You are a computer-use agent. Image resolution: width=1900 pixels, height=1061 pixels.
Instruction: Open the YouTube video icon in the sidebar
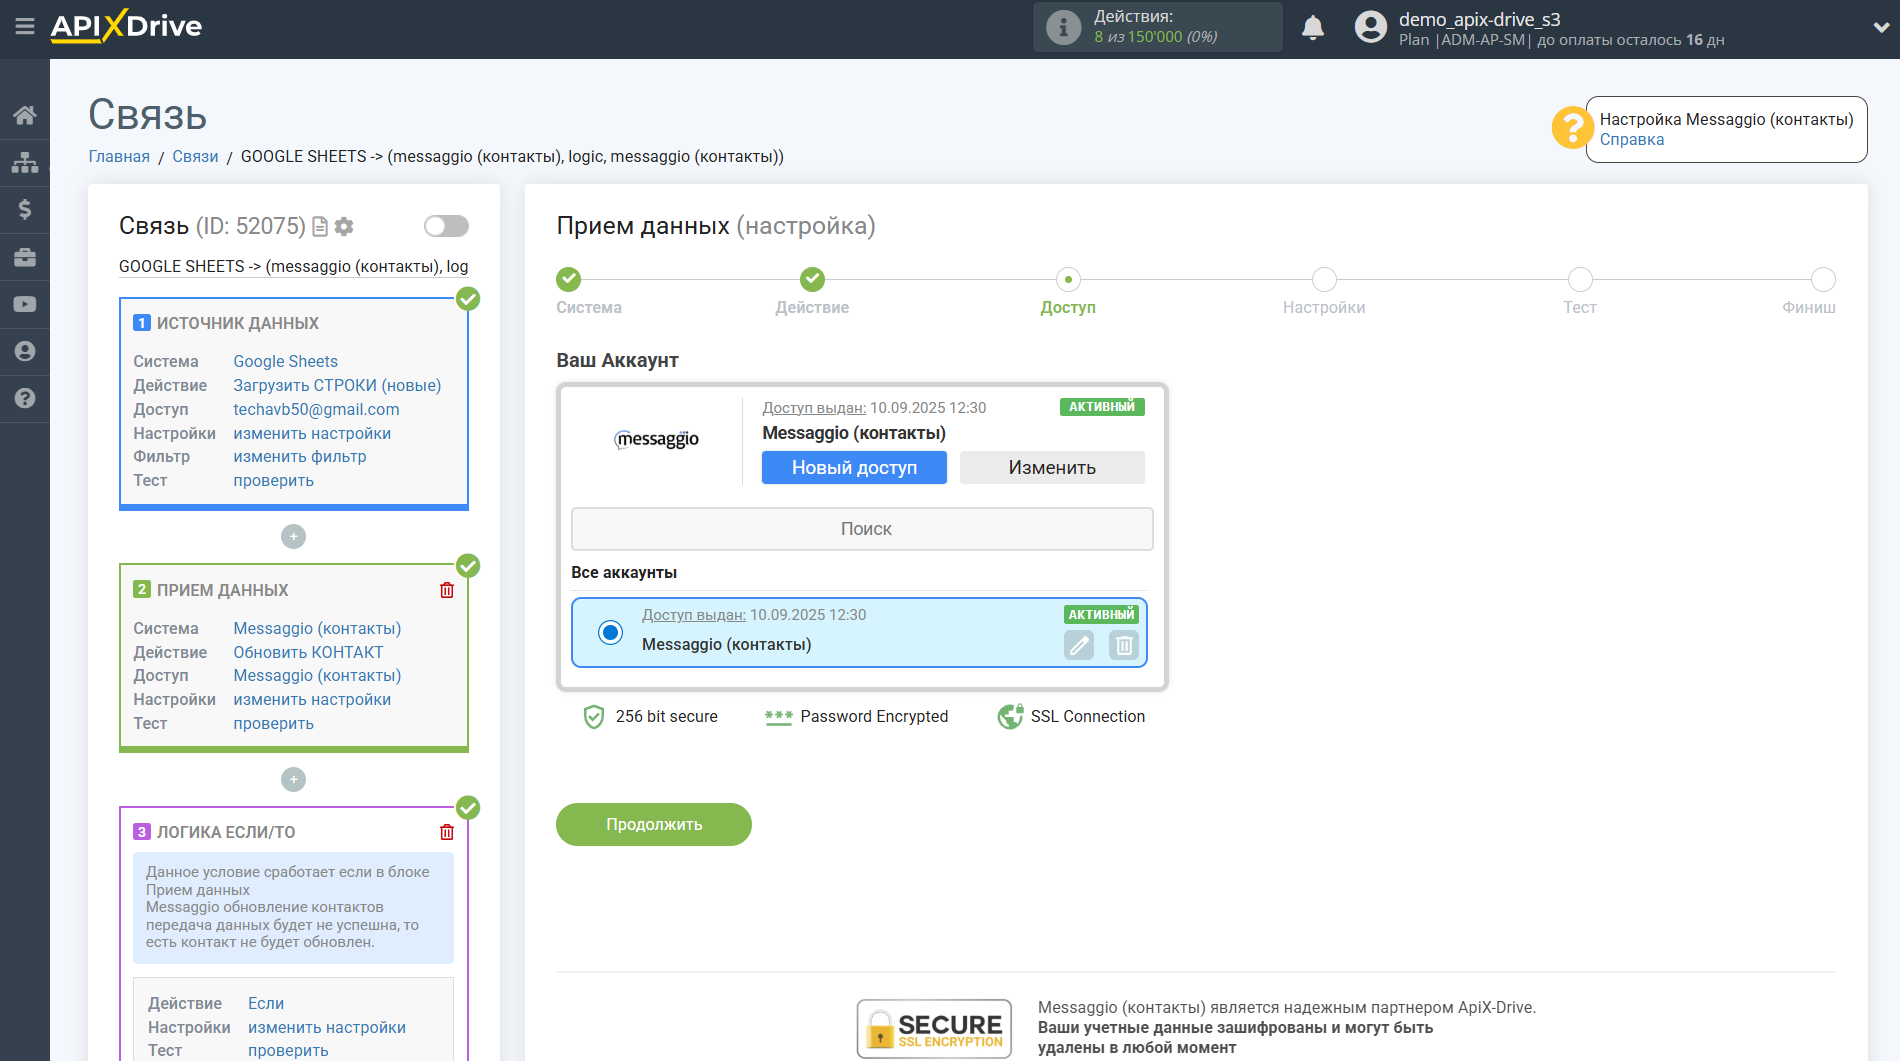(x=24, y=304)
